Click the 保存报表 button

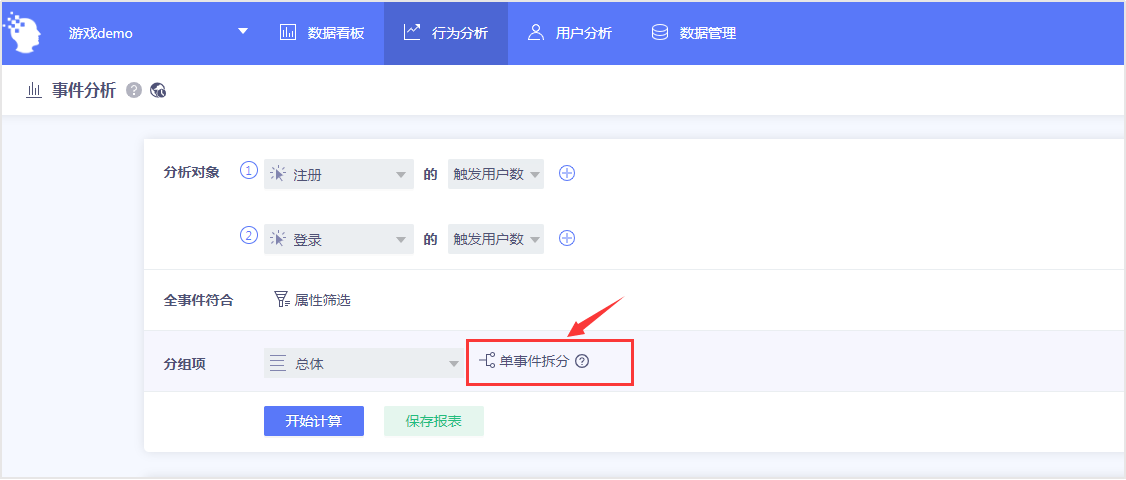(x=434, y=421)
